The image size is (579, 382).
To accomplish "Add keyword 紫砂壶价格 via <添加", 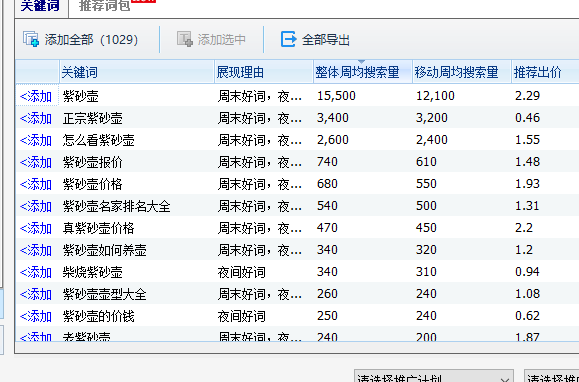I will (35, 184).
